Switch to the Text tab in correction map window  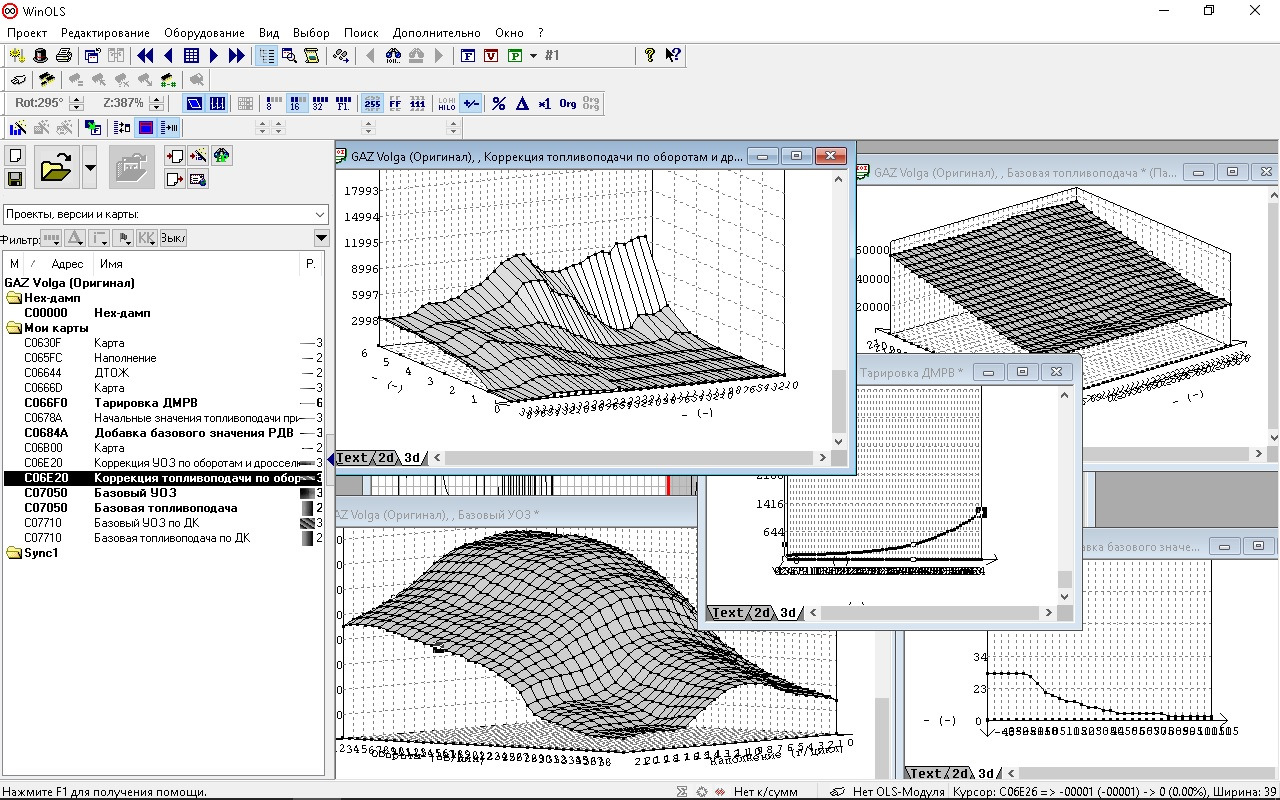tap(352, 458)
